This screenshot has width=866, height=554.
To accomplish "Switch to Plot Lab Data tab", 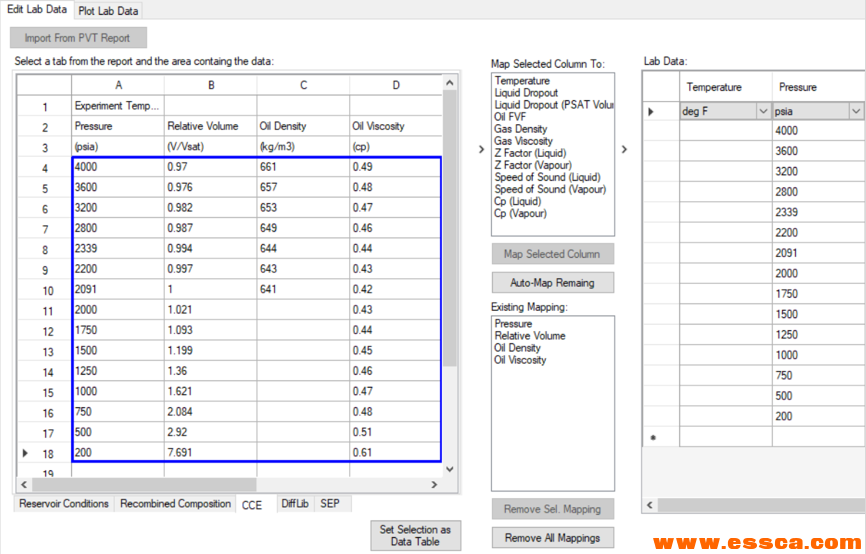I will pos(108,11).
